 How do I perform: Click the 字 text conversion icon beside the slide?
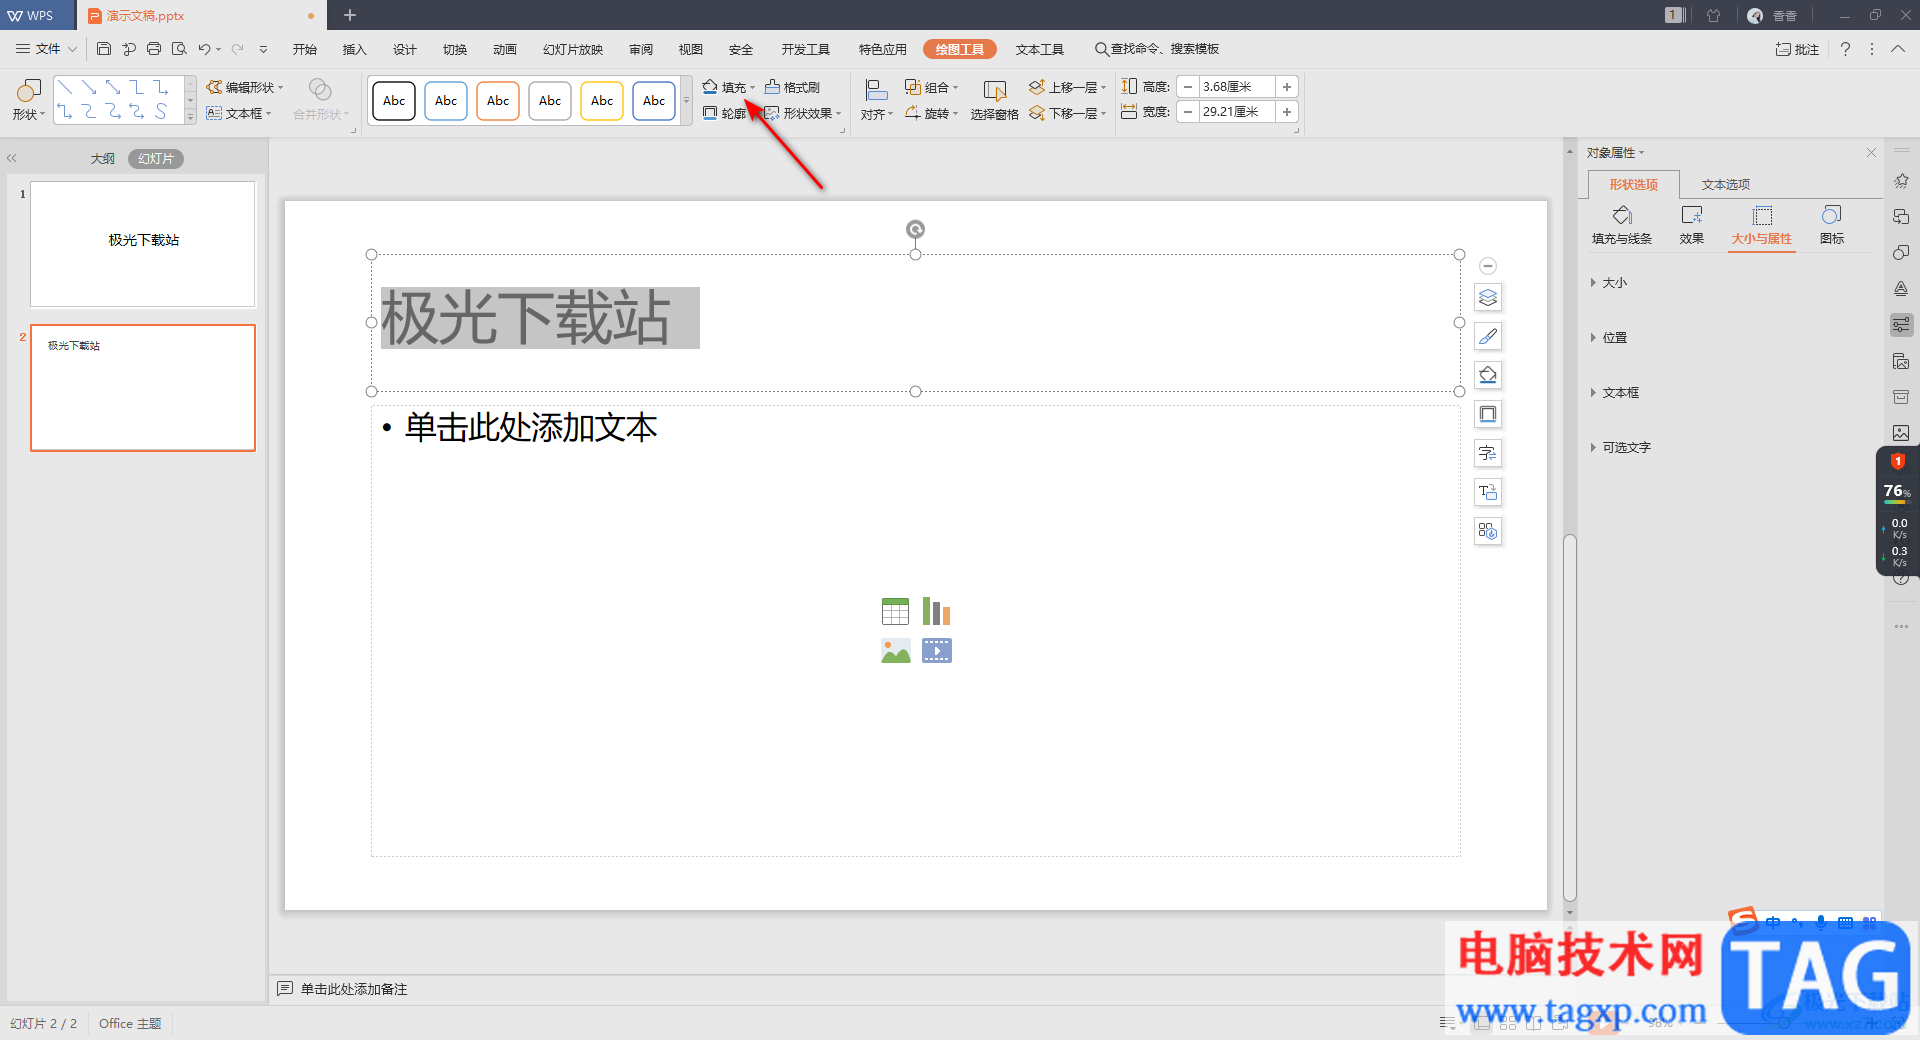point(1488,453)
